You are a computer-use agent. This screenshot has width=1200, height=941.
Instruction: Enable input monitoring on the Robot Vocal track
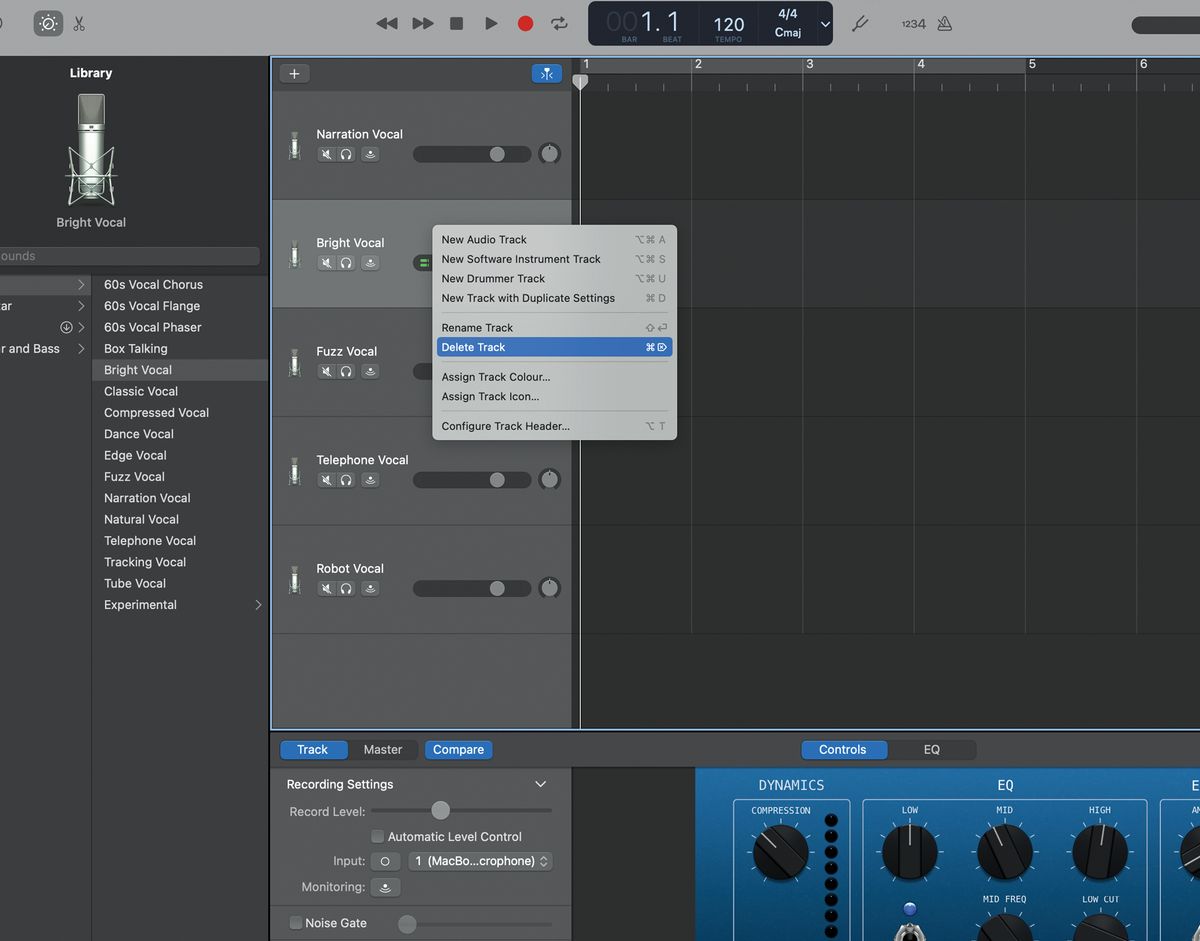pos(370,588)
